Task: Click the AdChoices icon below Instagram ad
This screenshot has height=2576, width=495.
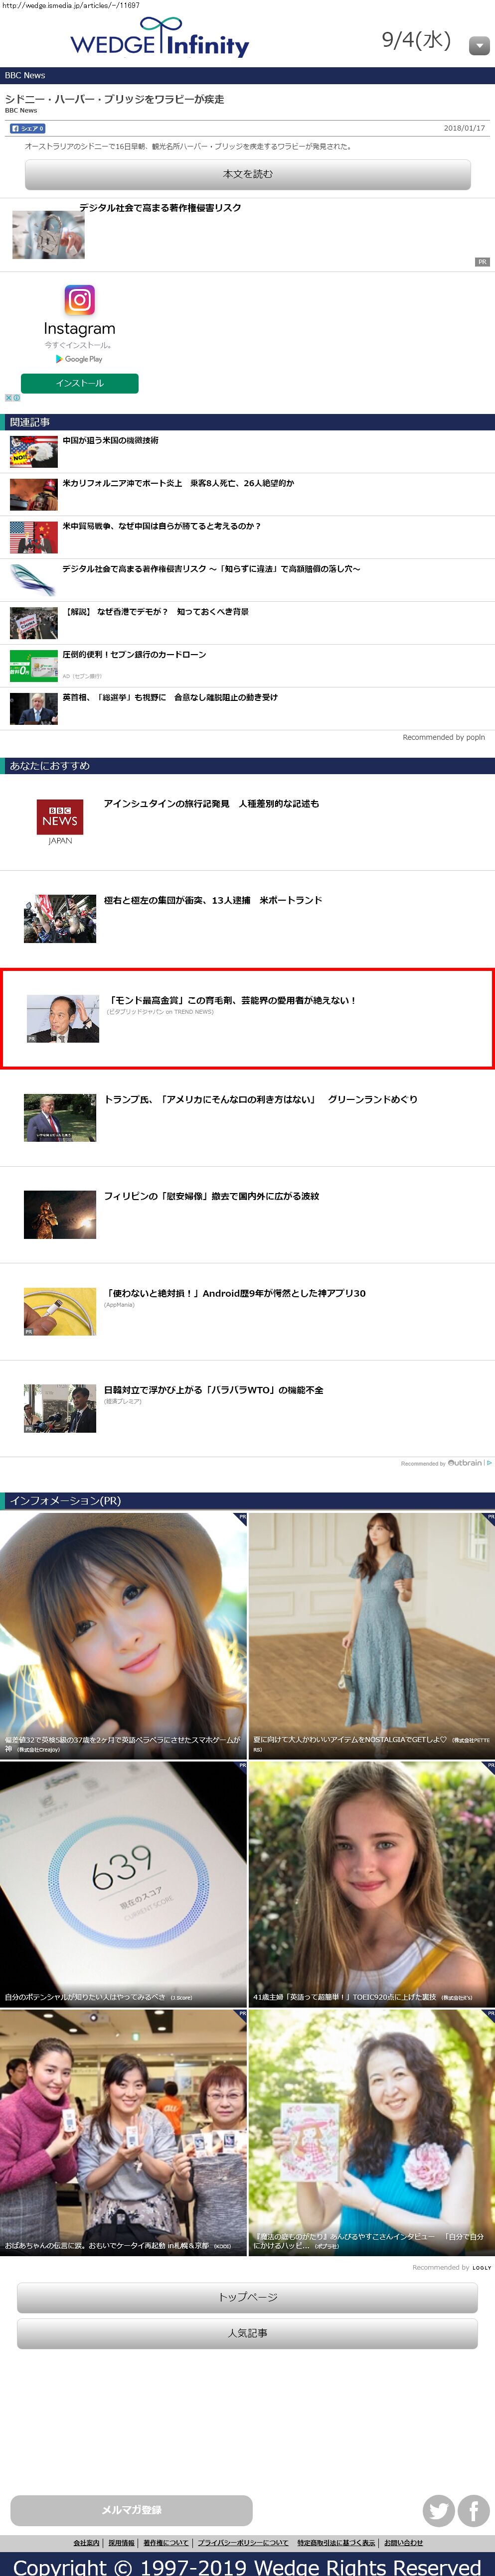Action: pos(12,398)
